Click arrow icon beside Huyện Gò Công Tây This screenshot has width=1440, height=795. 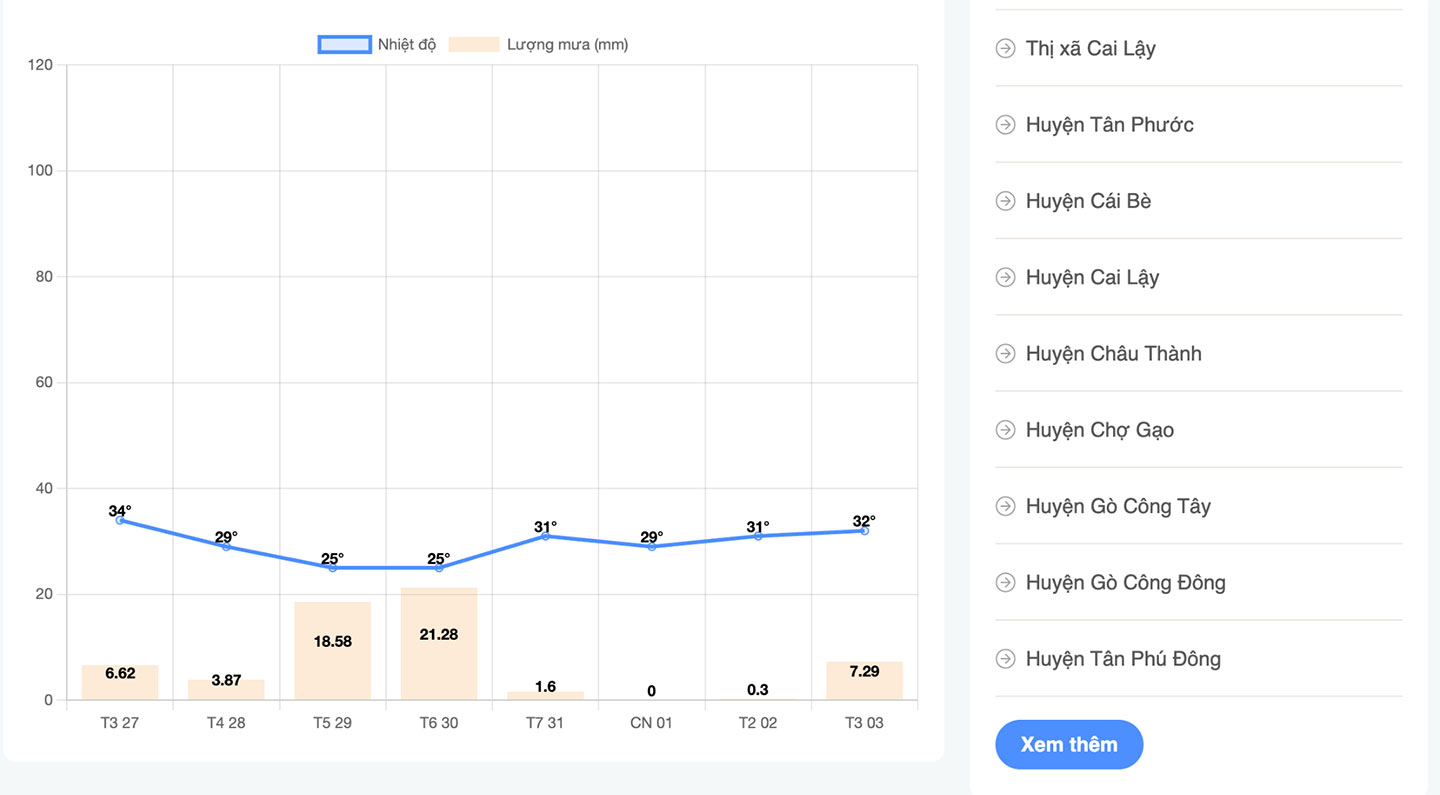(1005, 506)
